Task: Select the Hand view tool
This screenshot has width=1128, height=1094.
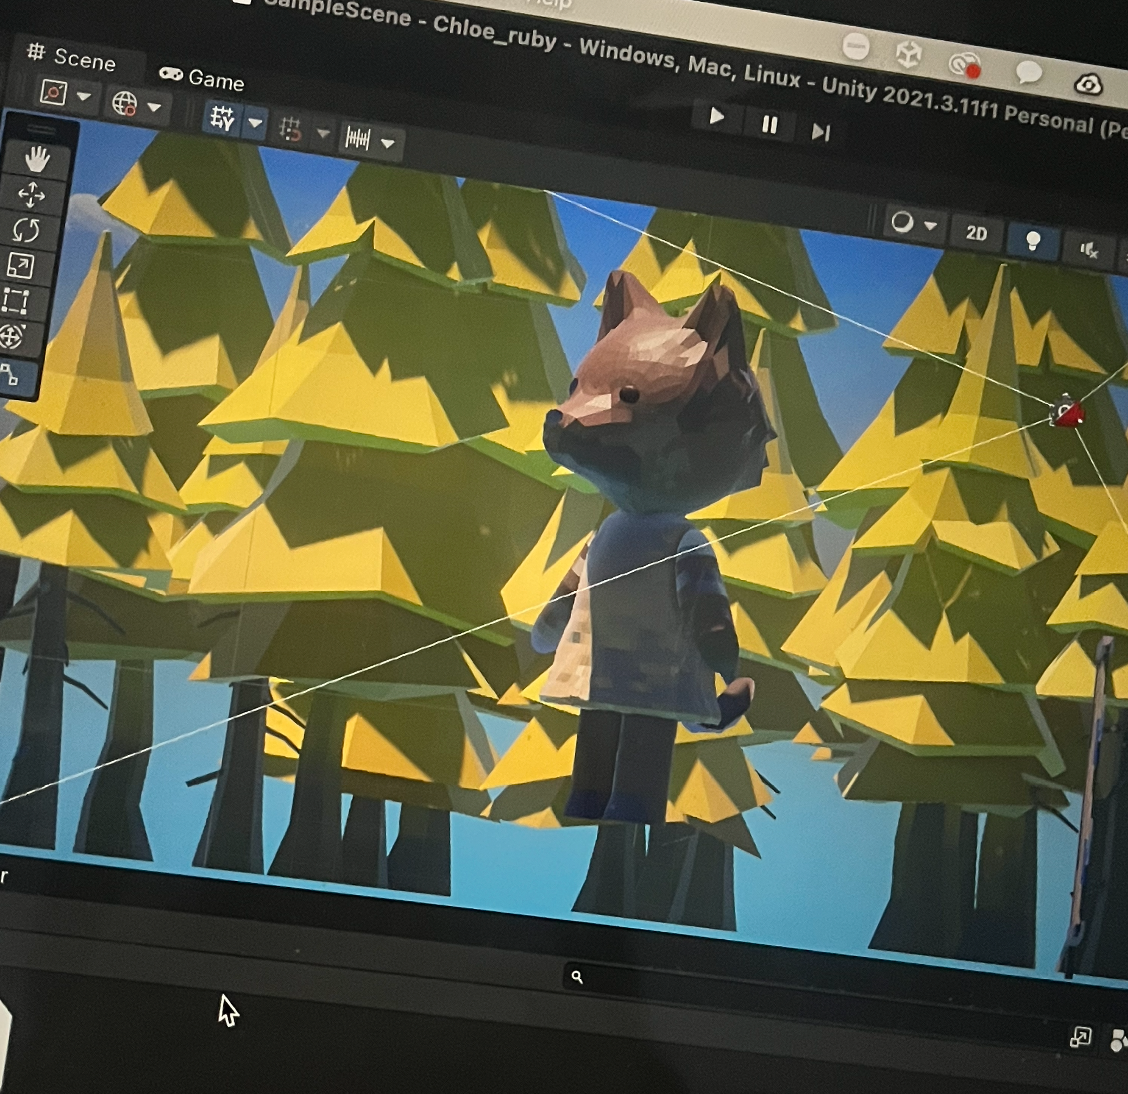Action: [37, 159]
